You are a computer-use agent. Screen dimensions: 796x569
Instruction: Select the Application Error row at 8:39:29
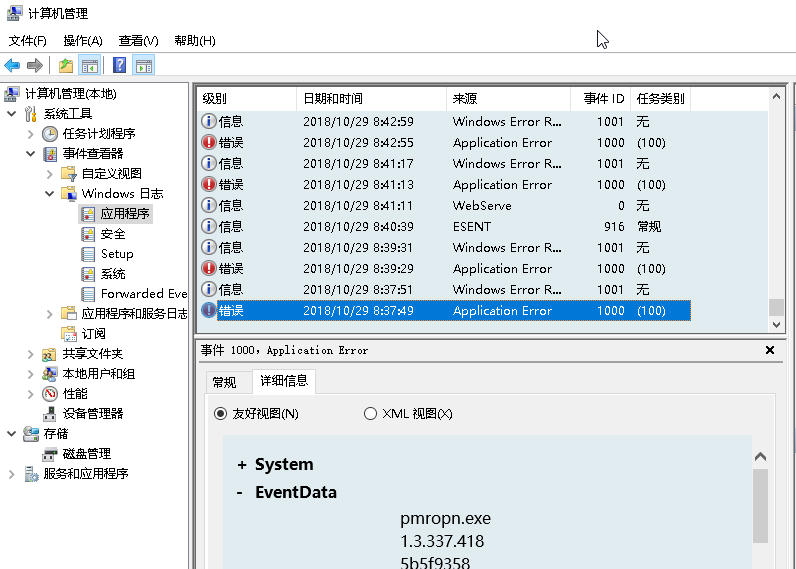click(x=444, y=269)
